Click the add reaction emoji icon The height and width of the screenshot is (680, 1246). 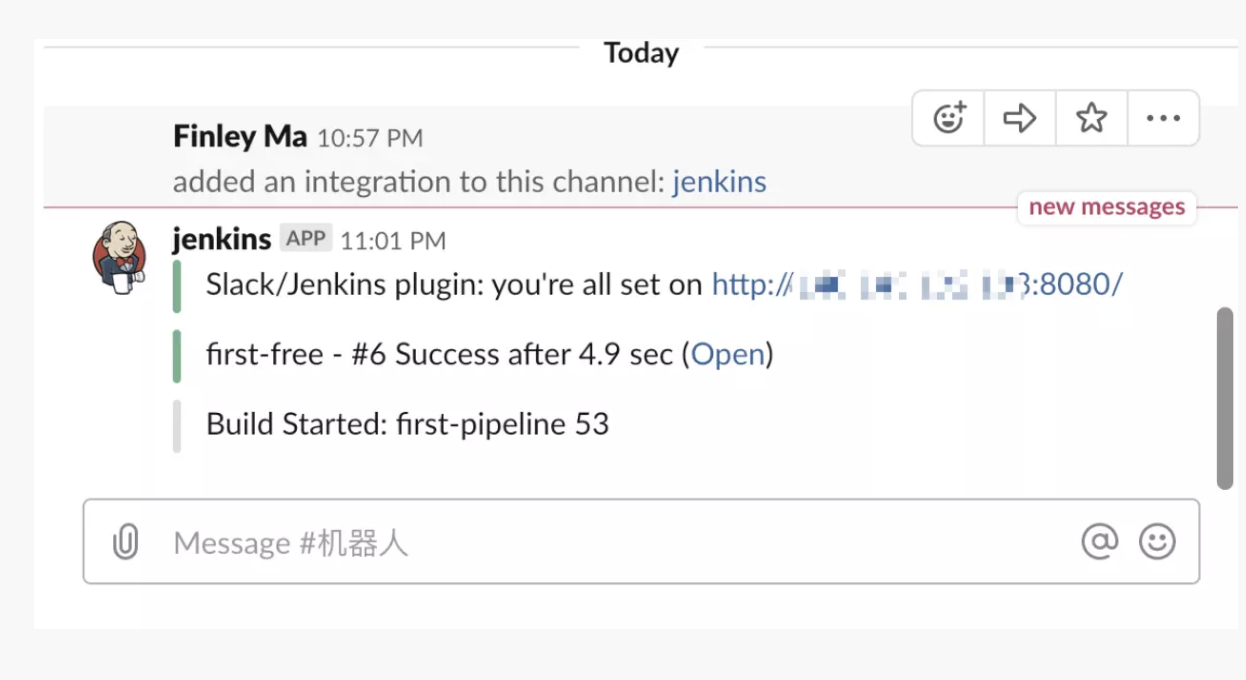949,118
